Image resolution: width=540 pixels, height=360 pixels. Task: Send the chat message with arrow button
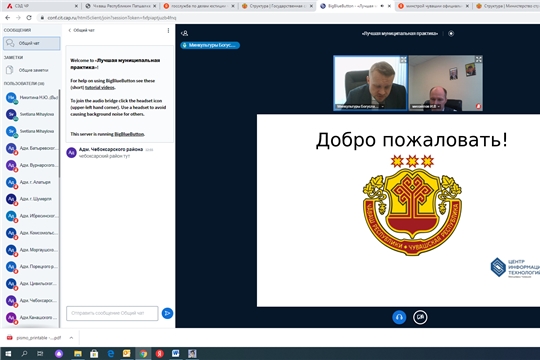pyautogui.click(x=167, y=313)
